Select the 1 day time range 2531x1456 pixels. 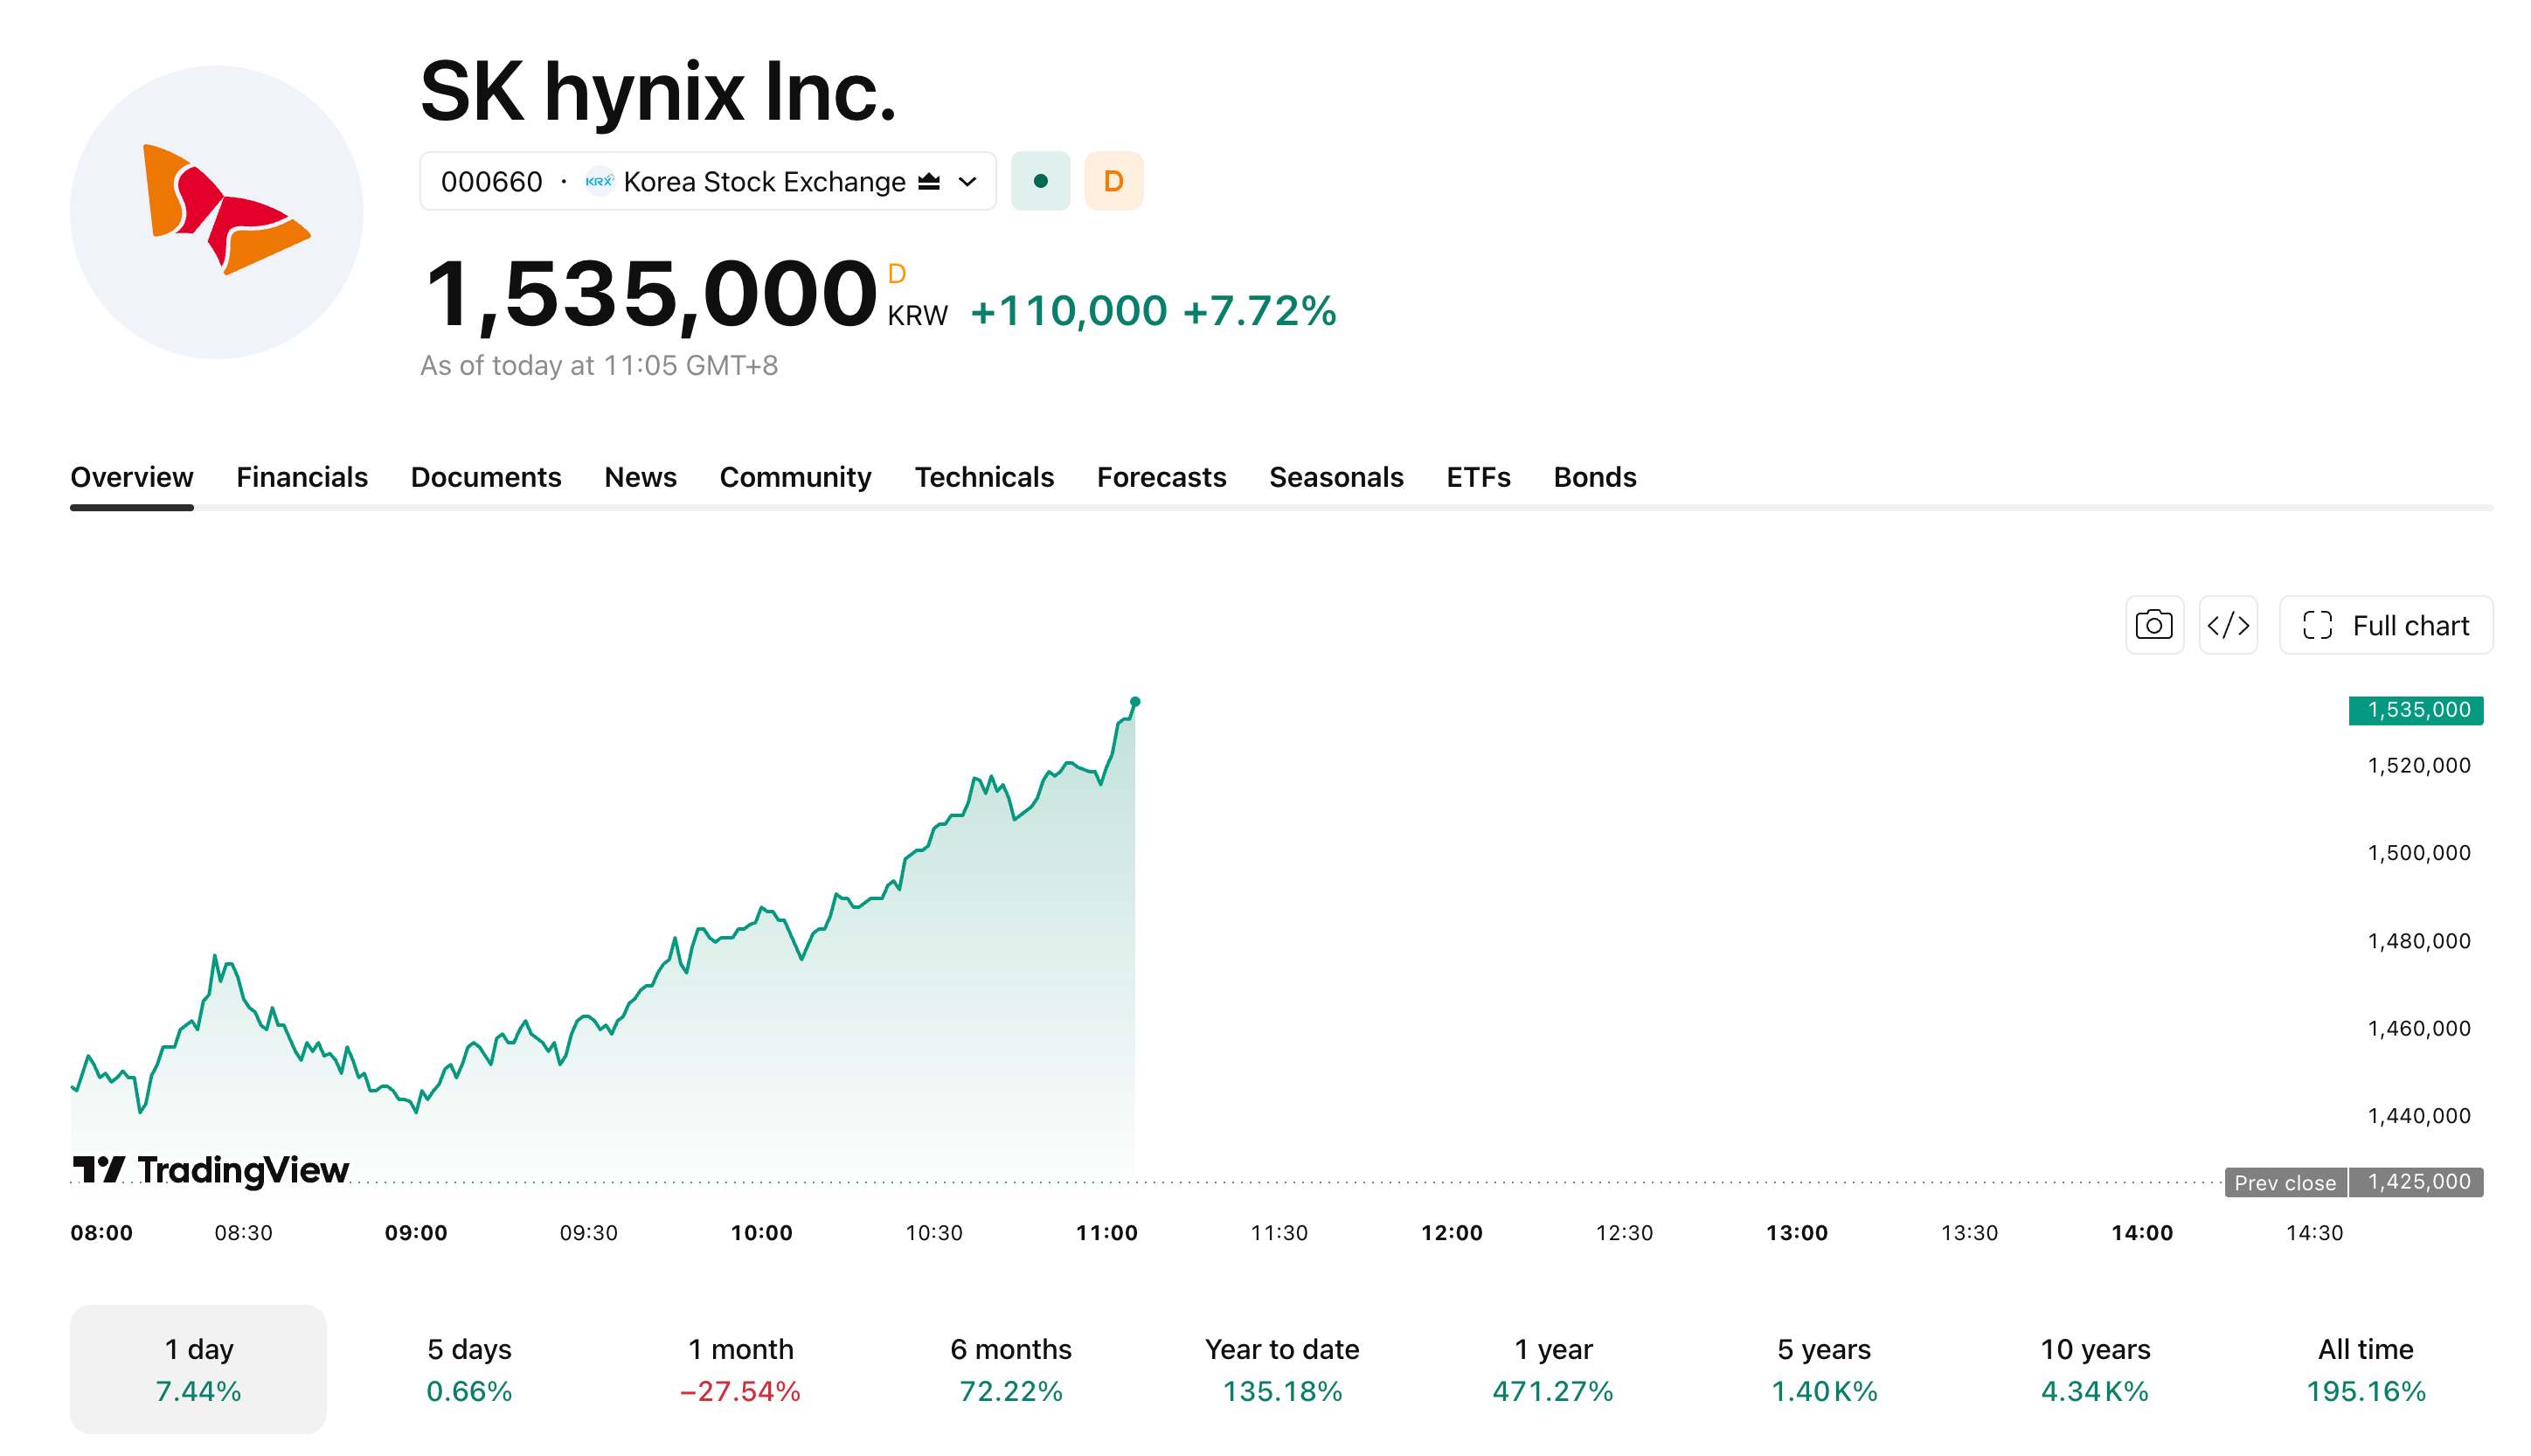[198, 1368]
